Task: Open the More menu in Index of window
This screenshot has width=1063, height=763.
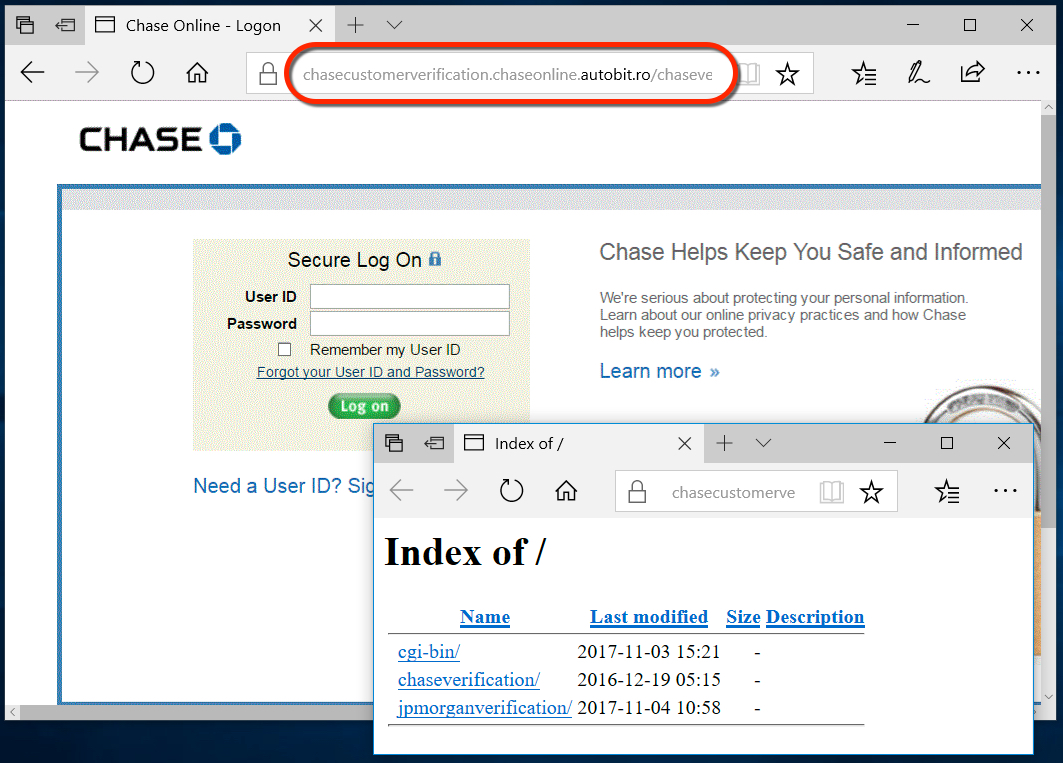Action: [x=1005, y=490]
